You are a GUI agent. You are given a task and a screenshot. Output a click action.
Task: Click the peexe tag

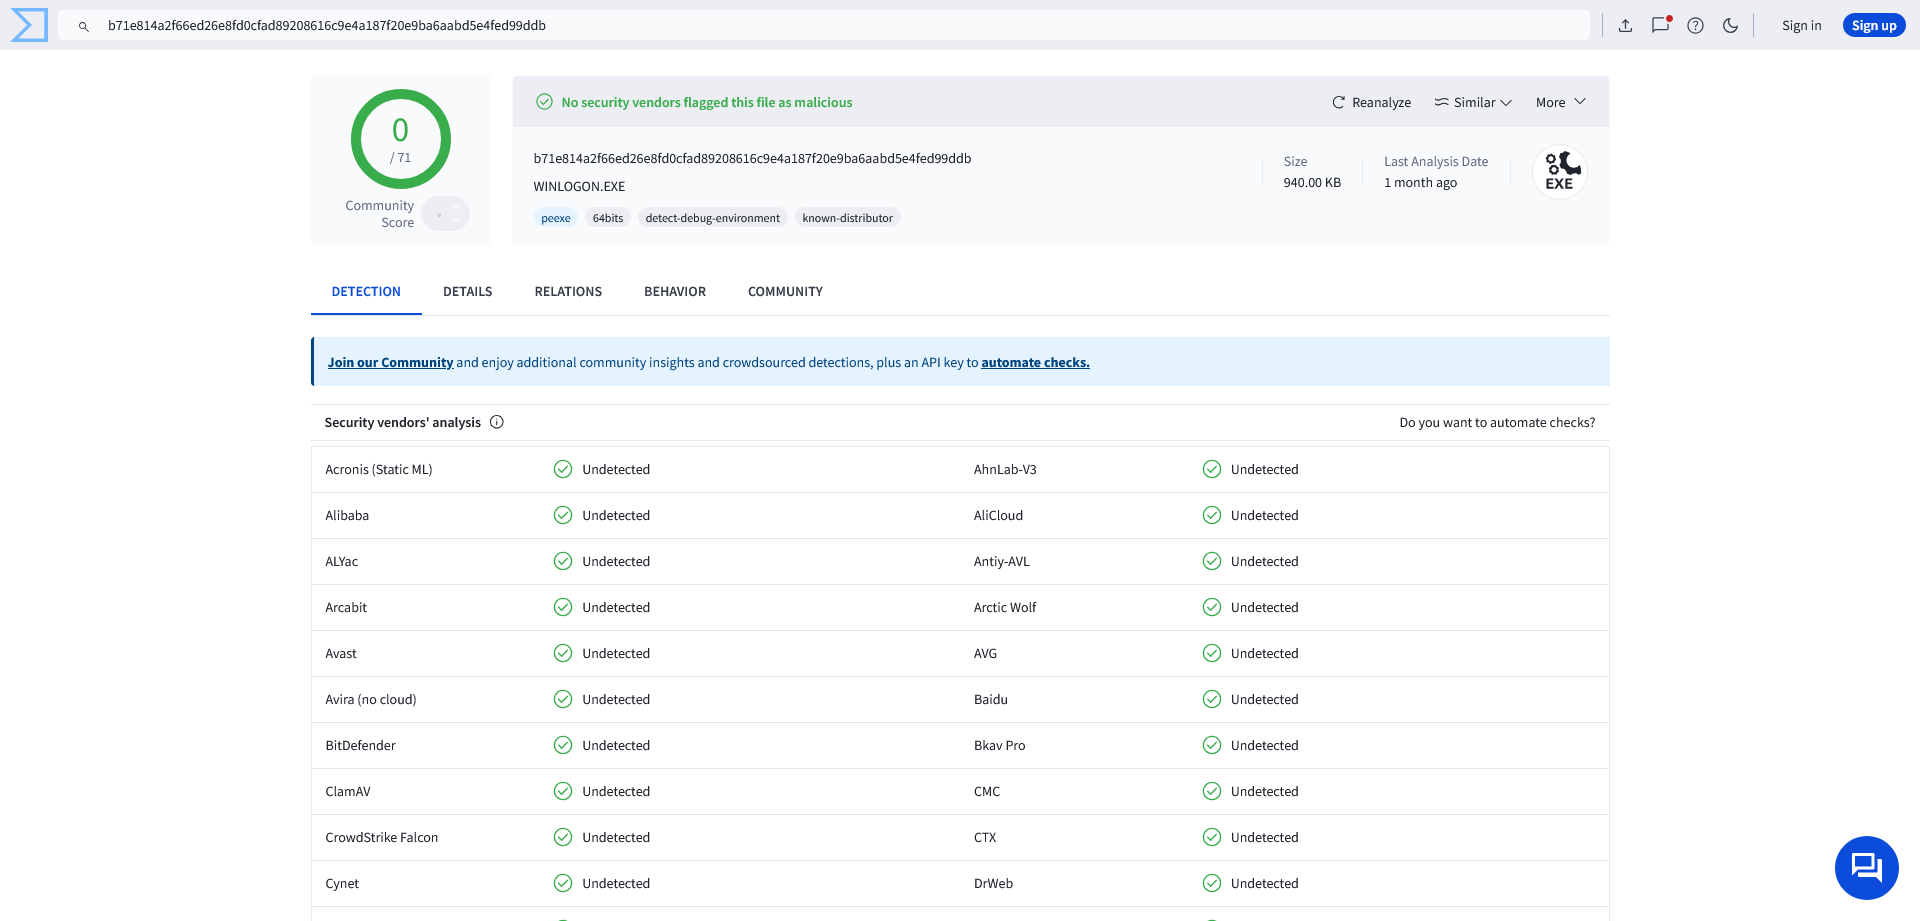[555, 218]
